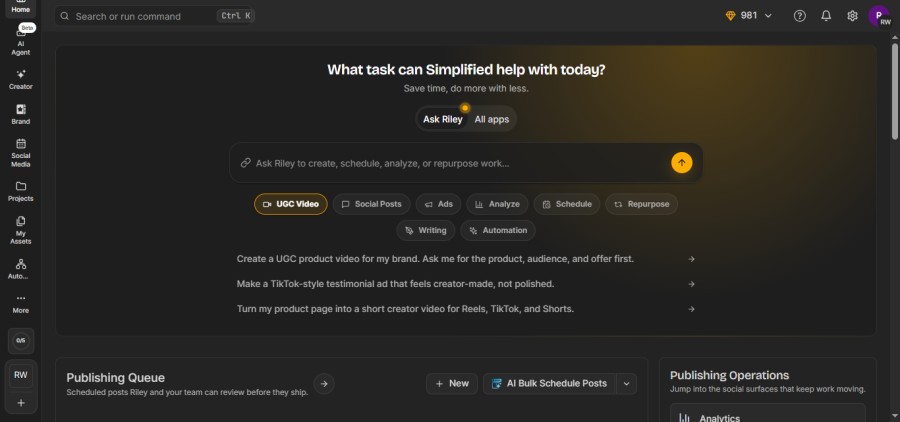
Task: Open the AI Agent beta sidebar item
Action: coord(21,40)
